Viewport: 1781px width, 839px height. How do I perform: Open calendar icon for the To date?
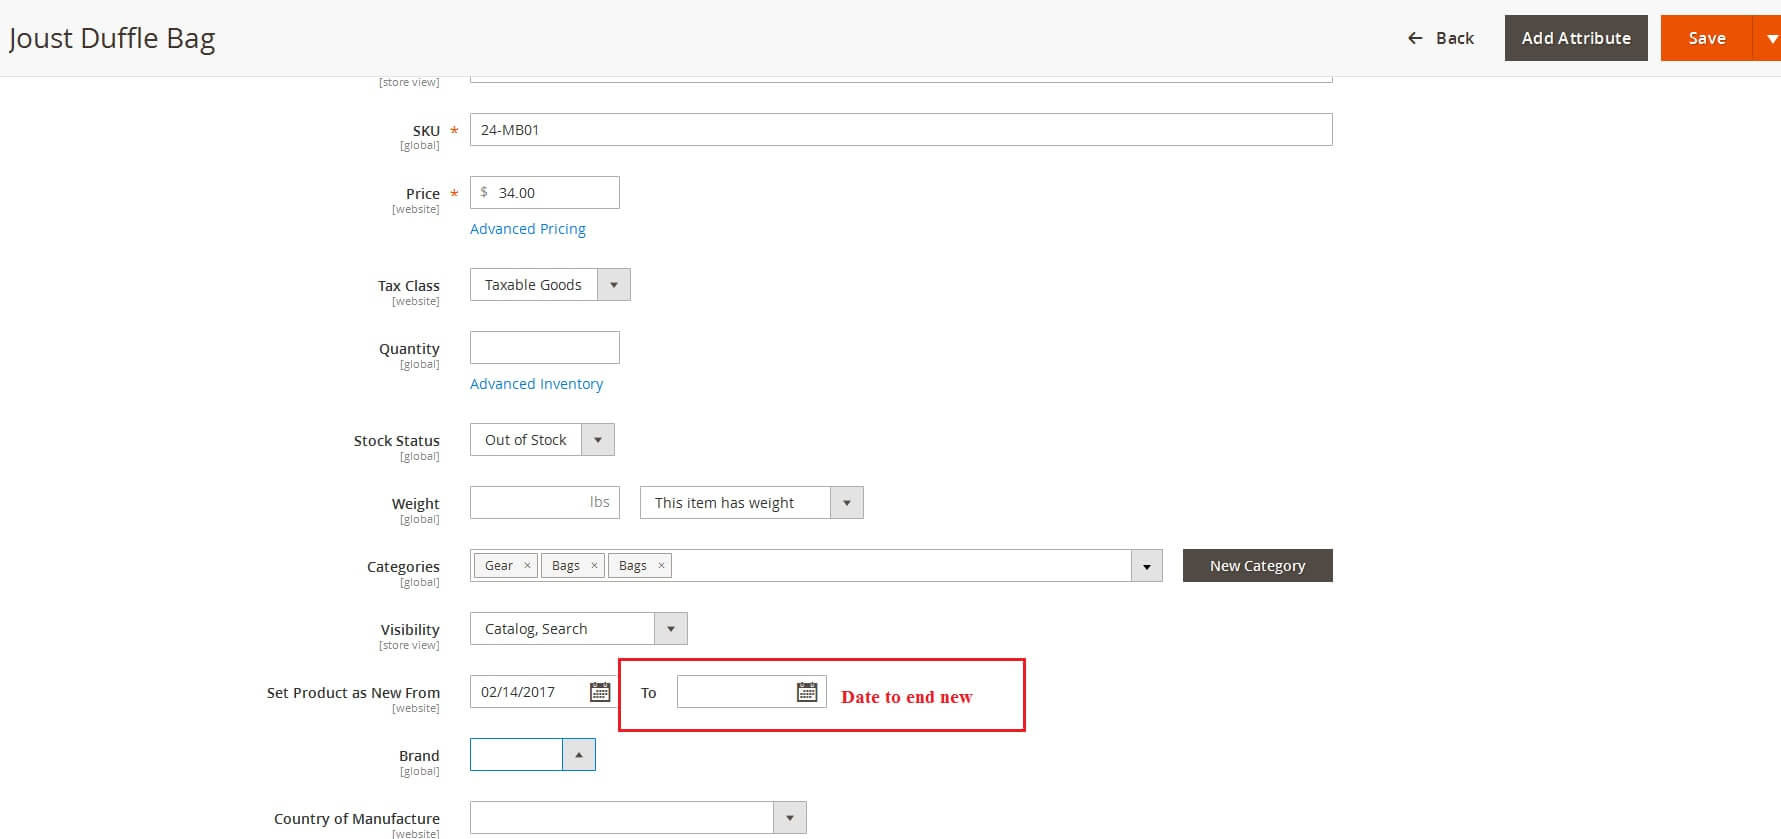tap(807, 692)
